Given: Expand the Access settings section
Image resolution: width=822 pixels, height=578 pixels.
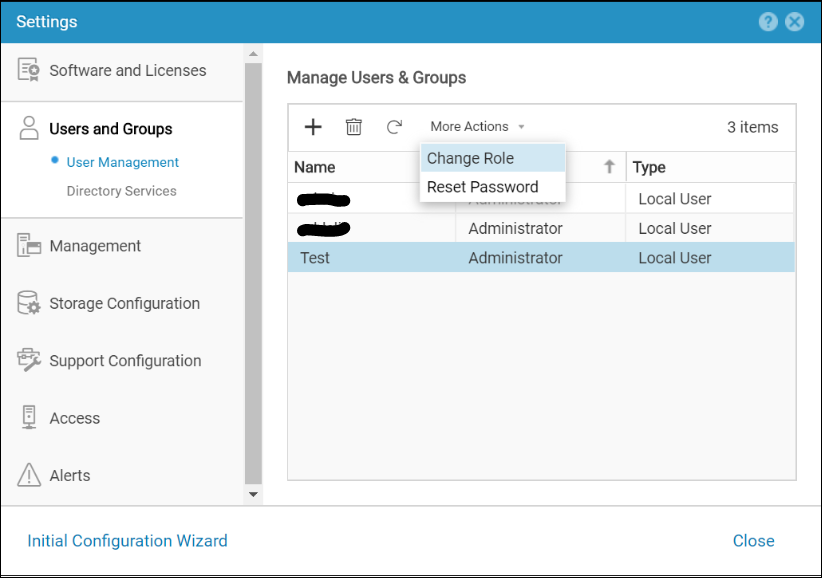Looking at the screenshot, I should click(75, 418).
